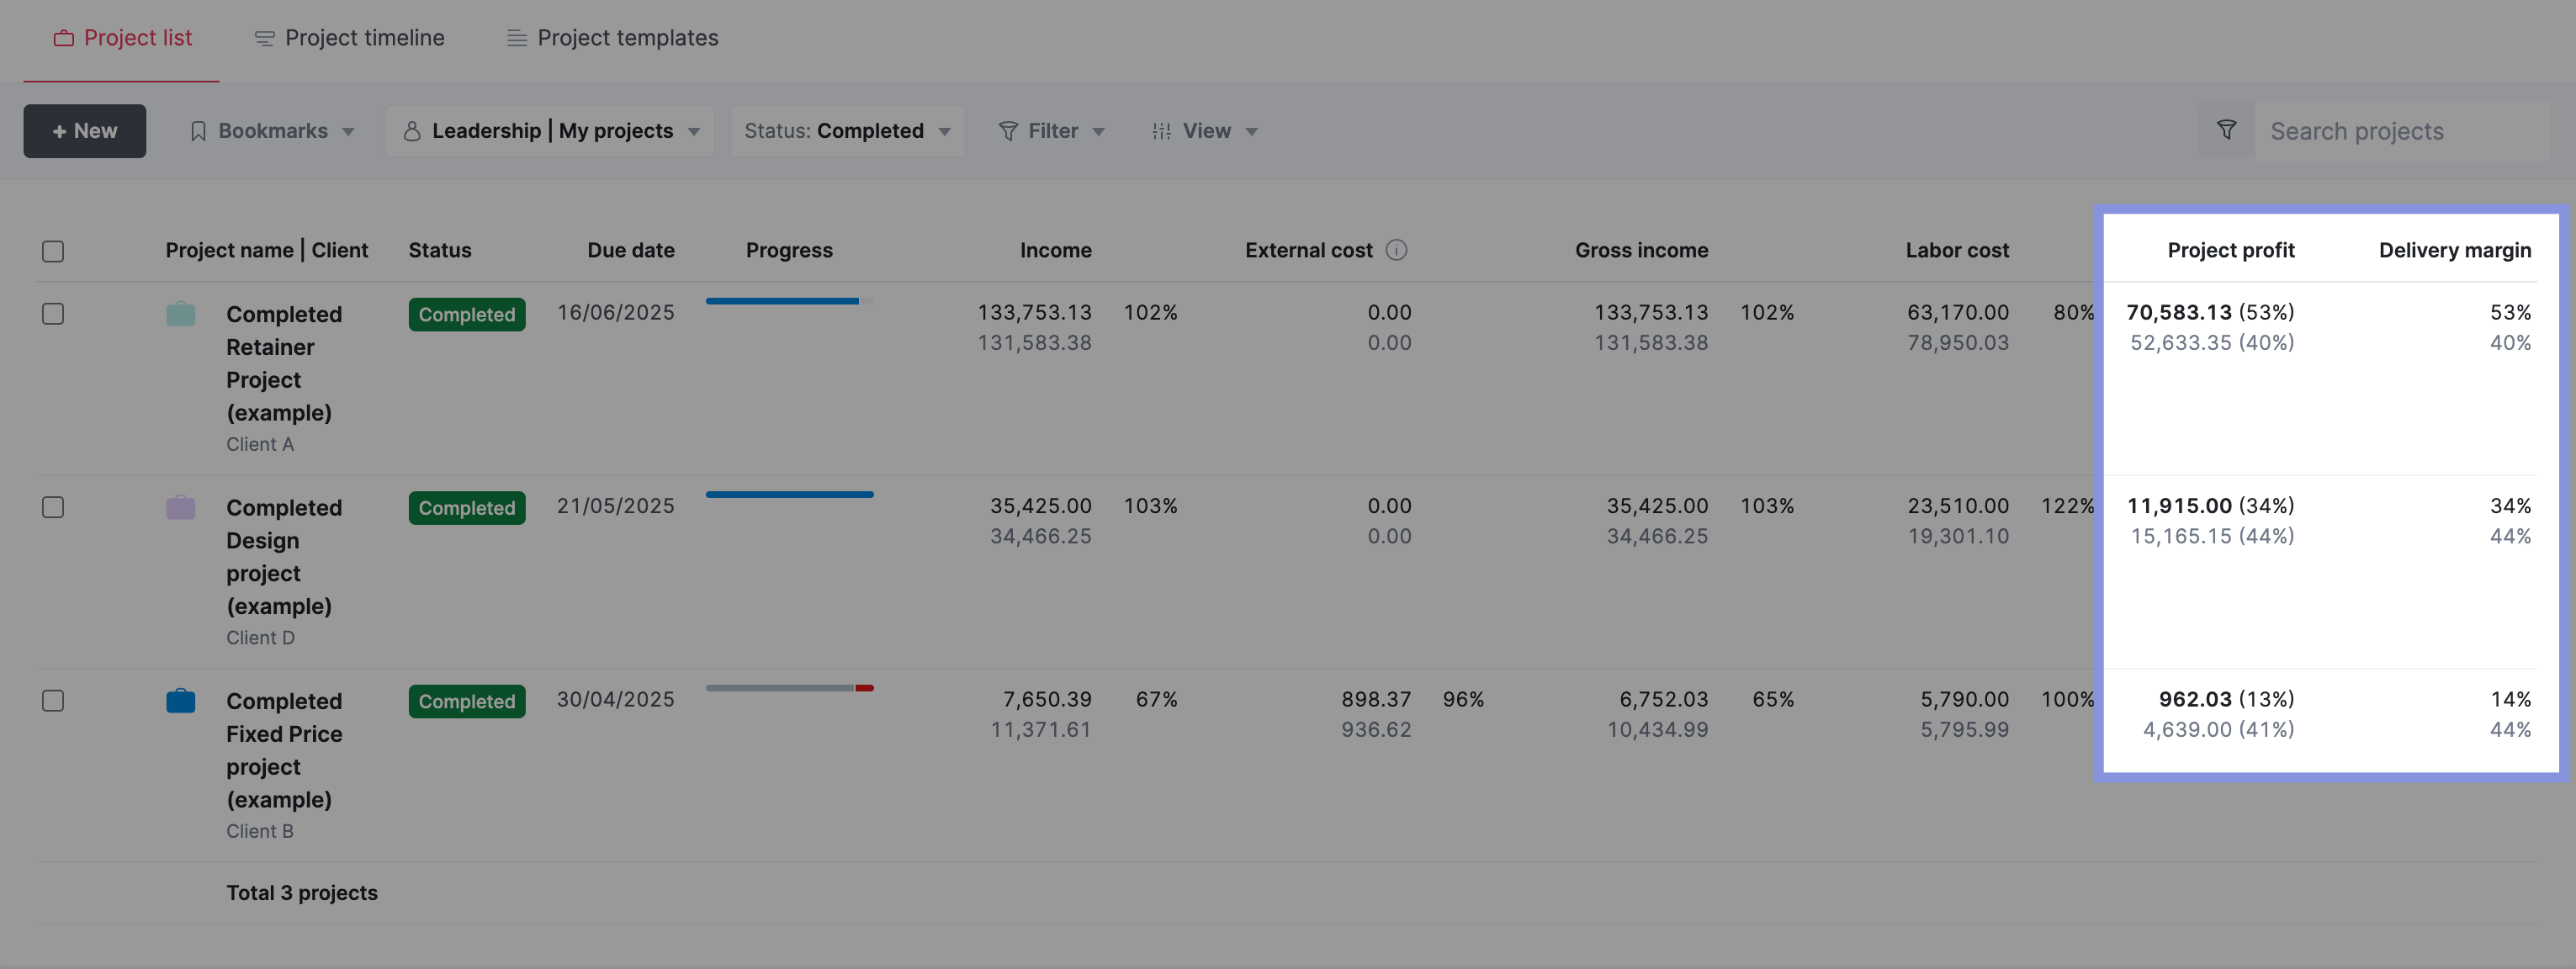This screenshot has height=969, width=2576.
Task: Open the Completed Fixed Price project link
Action: click(284, 750)
